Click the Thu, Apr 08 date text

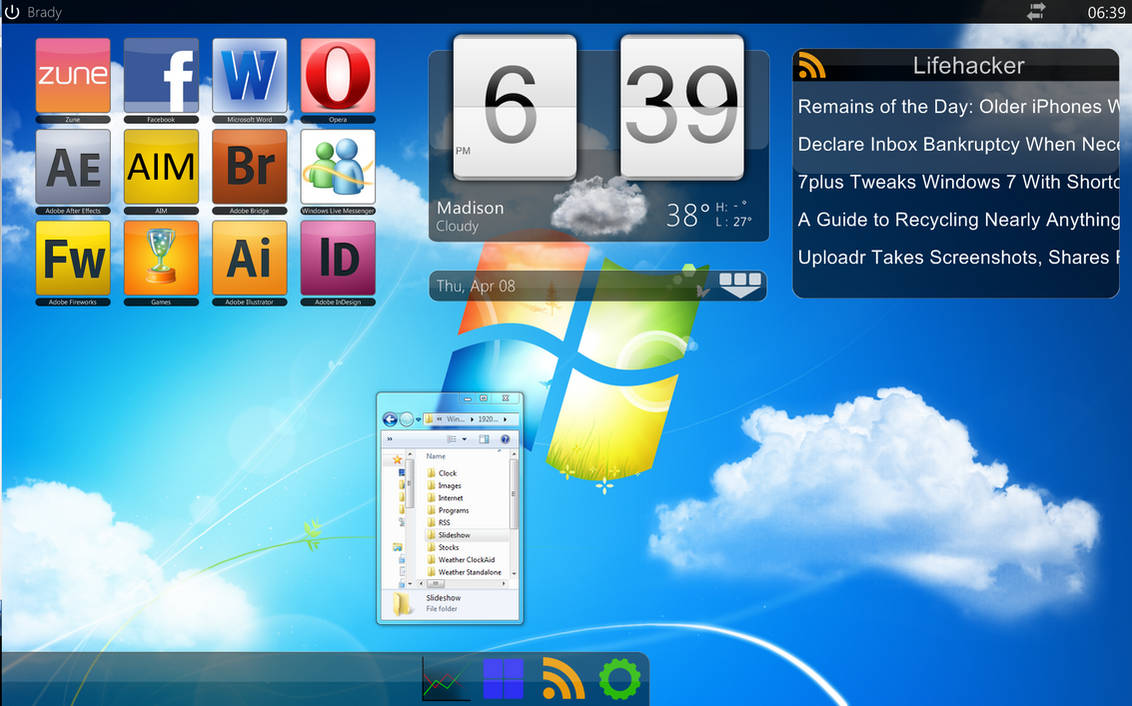[x=476, y=286]
